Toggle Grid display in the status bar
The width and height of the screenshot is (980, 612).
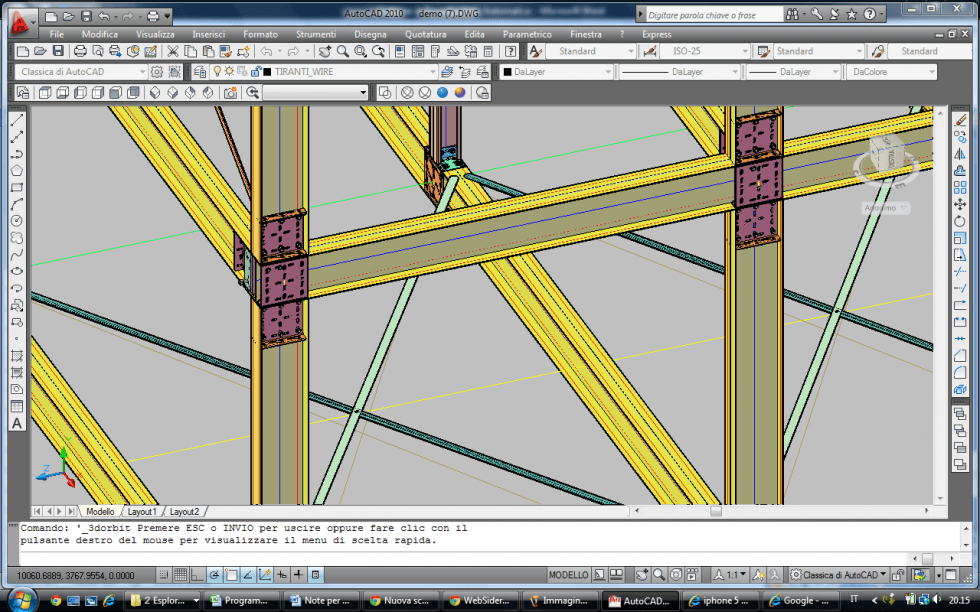(180, 575)
